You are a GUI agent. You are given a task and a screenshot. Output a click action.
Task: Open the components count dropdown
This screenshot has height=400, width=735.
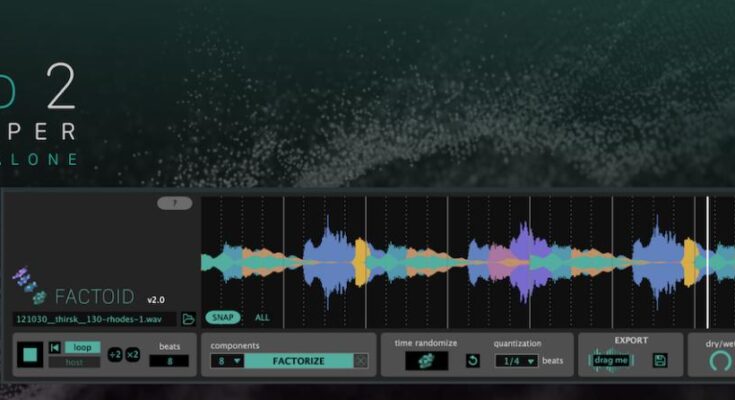coord(227,361)
